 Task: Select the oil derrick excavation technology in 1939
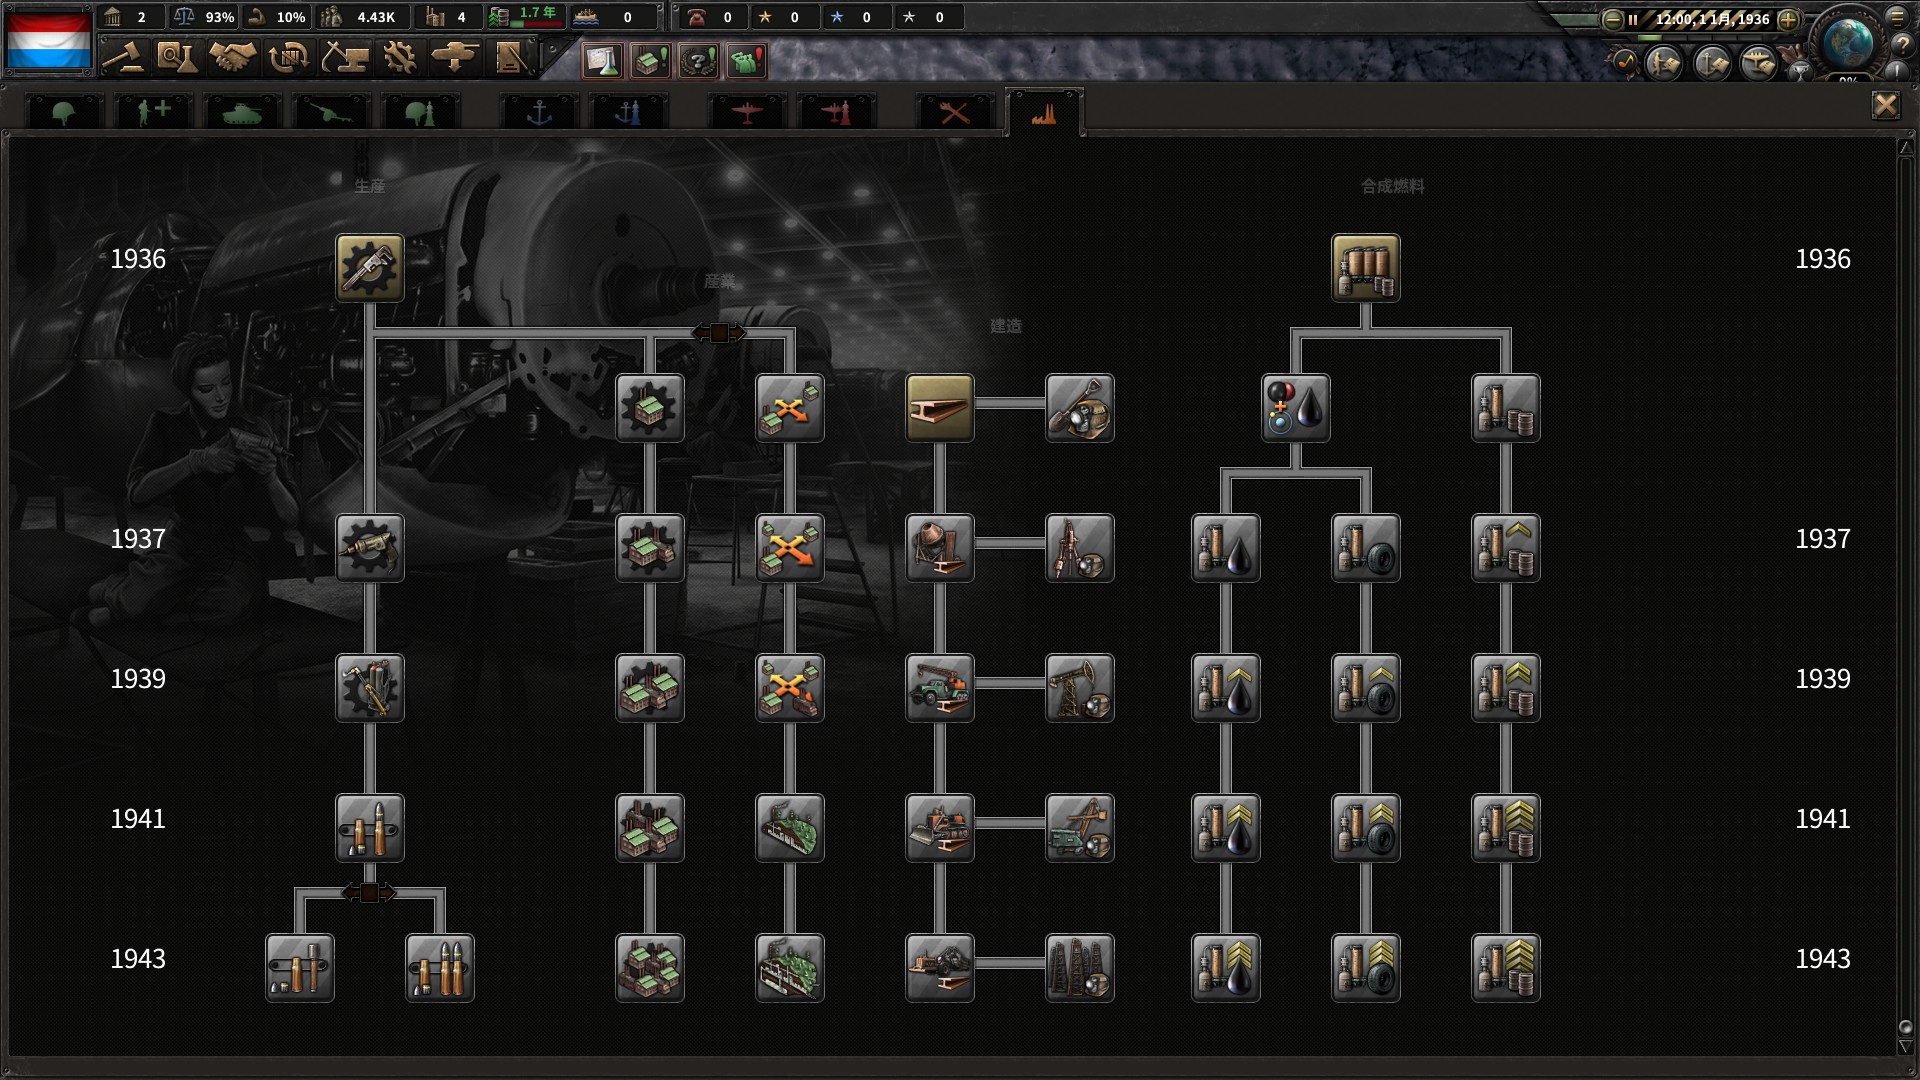pos(1080,688)
